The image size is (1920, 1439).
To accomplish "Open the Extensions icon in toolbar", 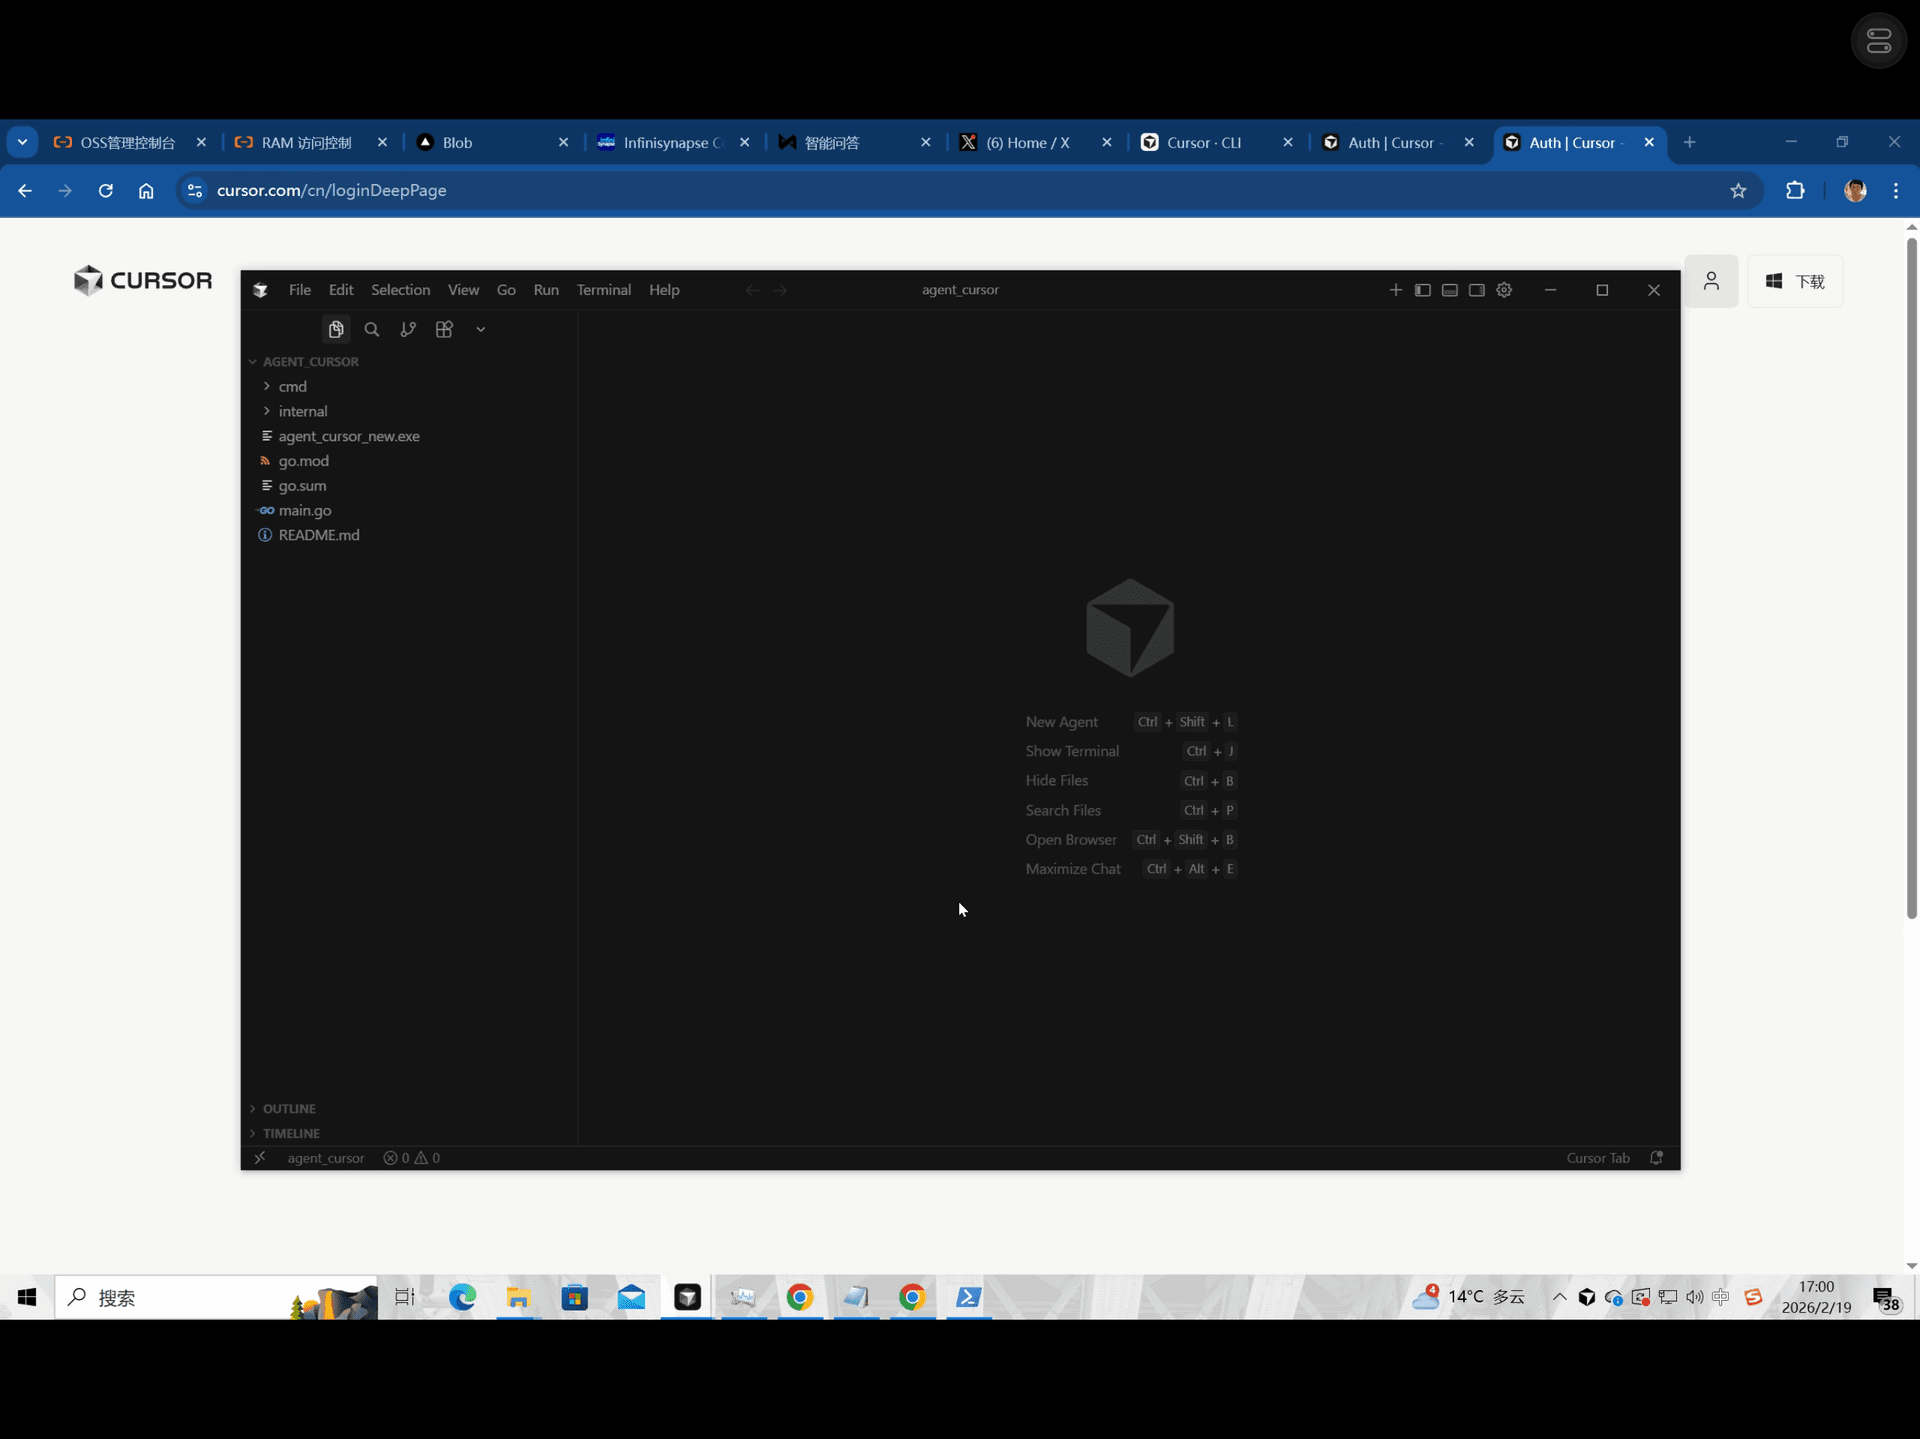I will pos(444,329).
